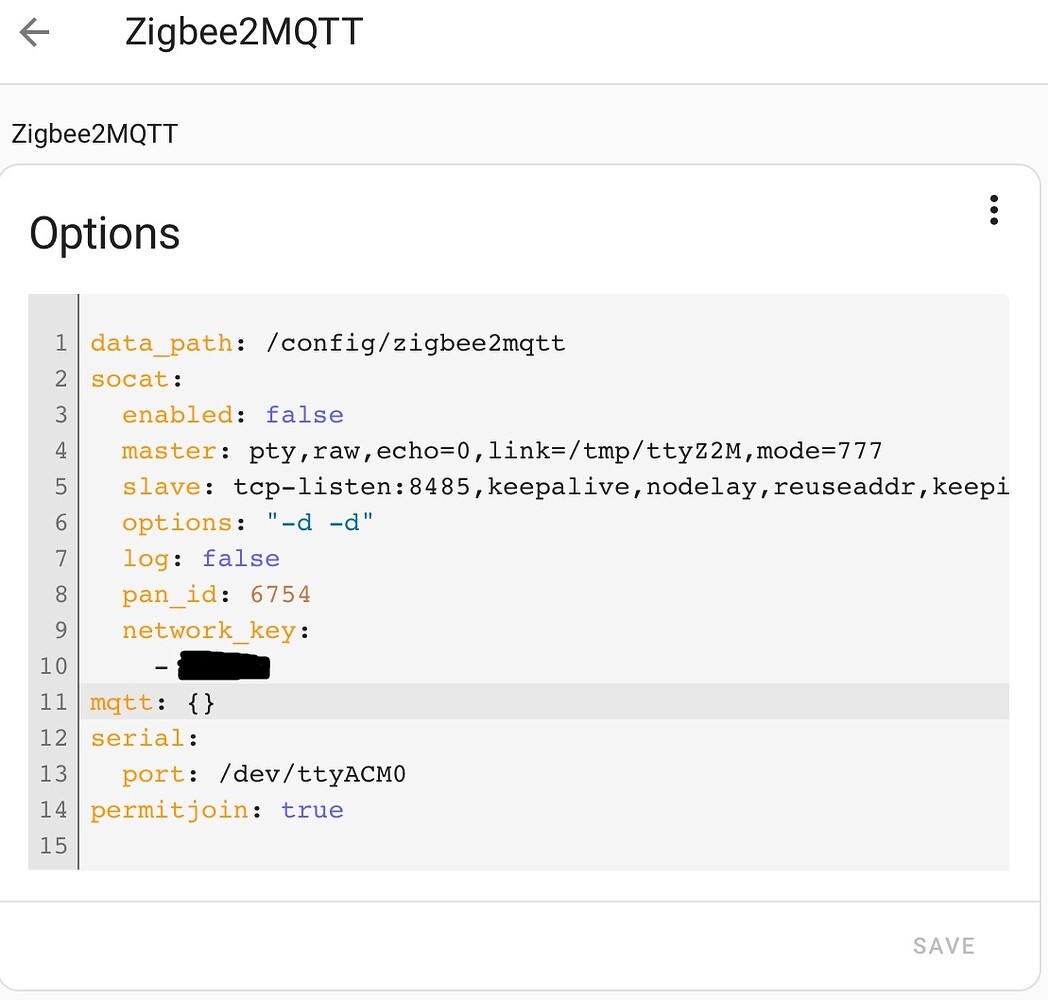The image size is (1048, 1000).
Task: Click the redacted network key entry
Action: pyautogui.click(x=223, y=666)
